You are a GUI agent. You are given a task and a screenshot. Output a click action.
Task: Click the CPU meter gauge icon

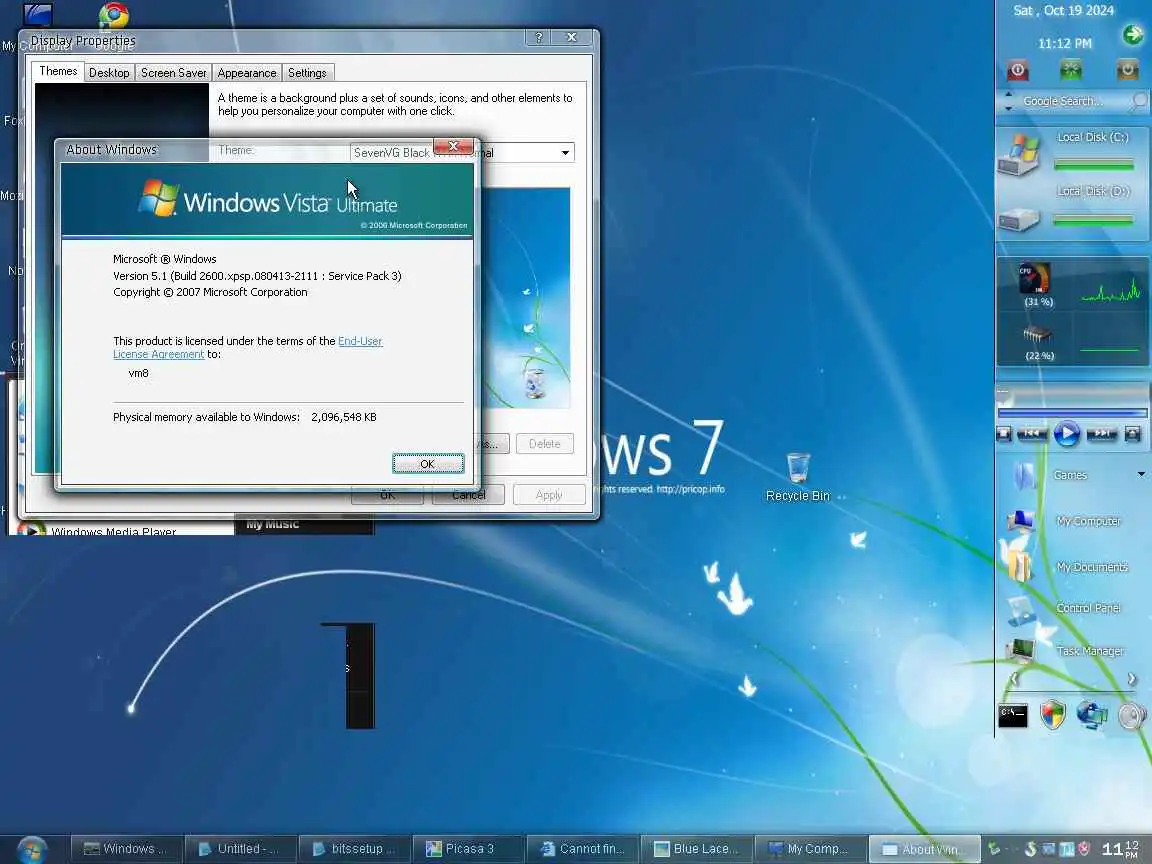[x=1034, y=278]
